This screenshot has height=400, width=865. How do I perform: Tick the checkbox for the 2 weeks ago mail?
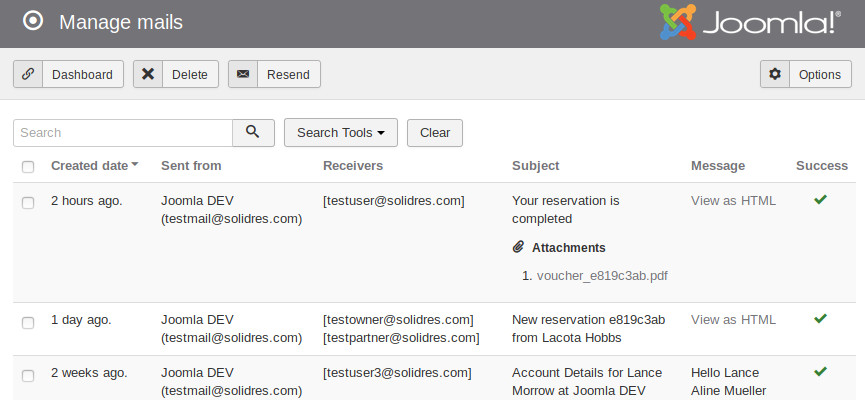point(28,375)
